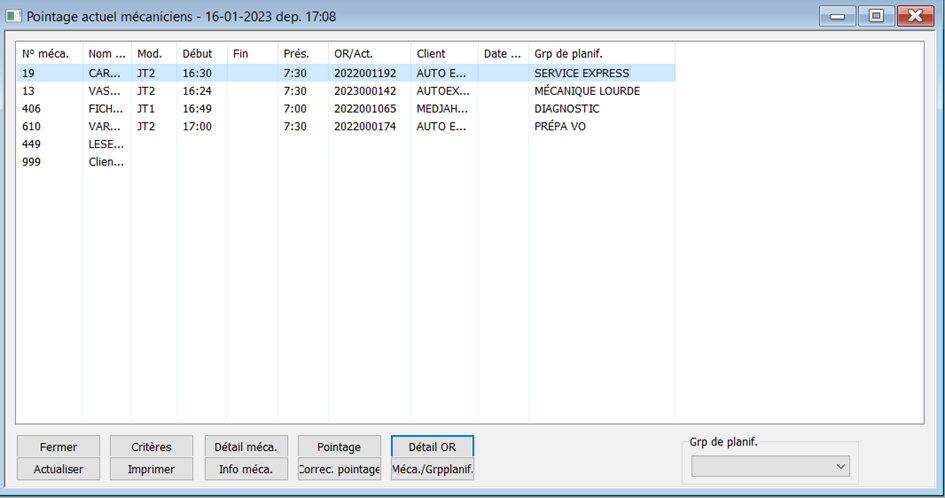
Task: Click order number 2022000174
Action: click(x=365, y=127)
